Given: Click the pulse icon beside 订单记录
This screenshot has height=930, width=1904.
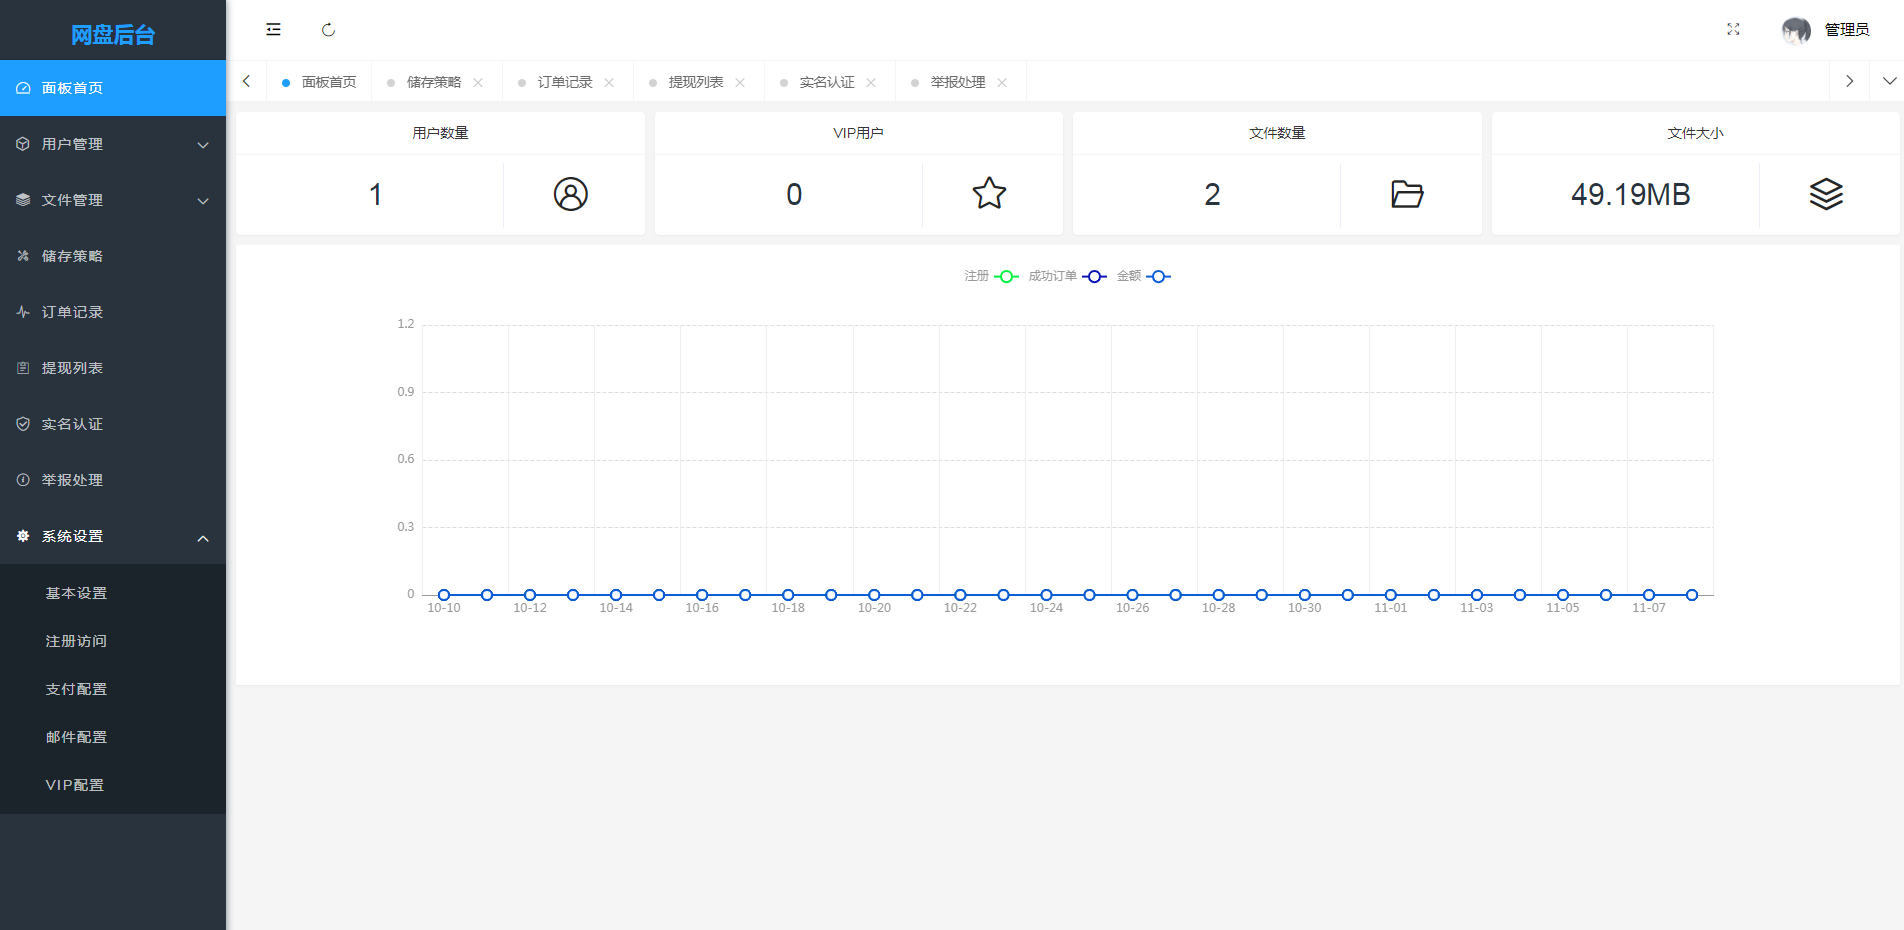Looking at the screenshot, I should [x=23, y=312].
